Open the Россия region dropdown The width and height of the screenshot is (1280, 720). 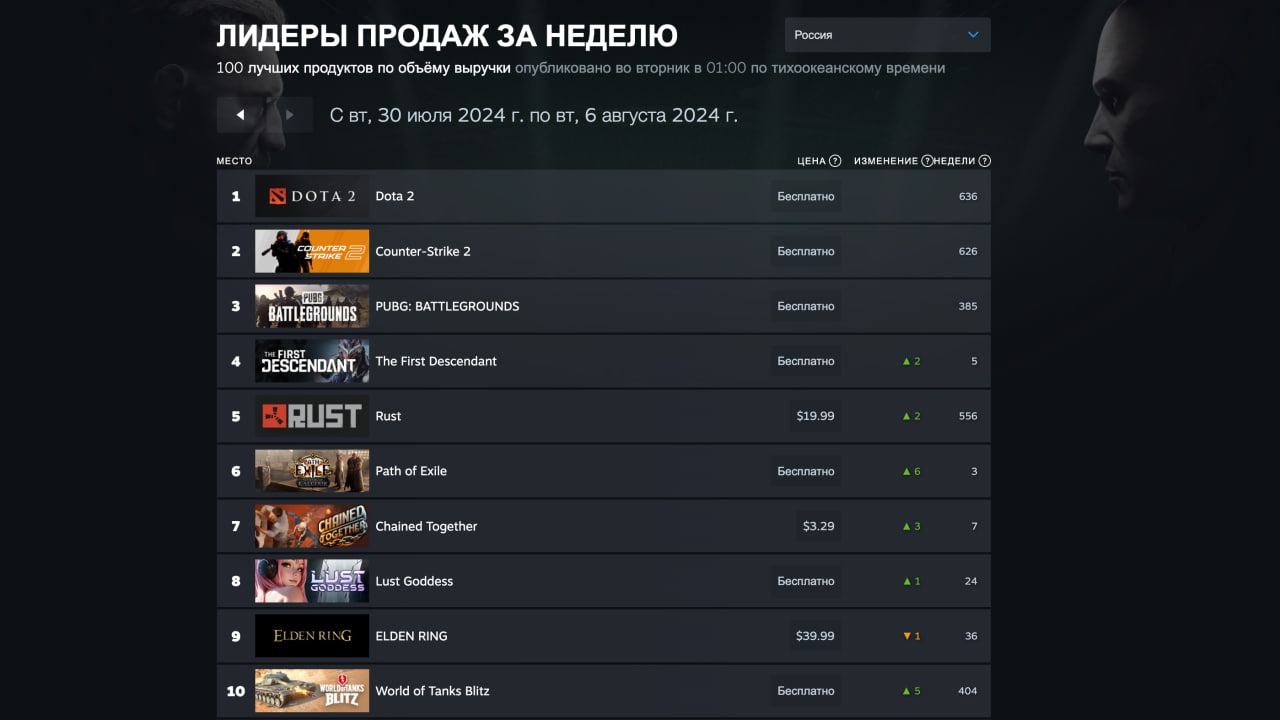[x=888, y=35]
